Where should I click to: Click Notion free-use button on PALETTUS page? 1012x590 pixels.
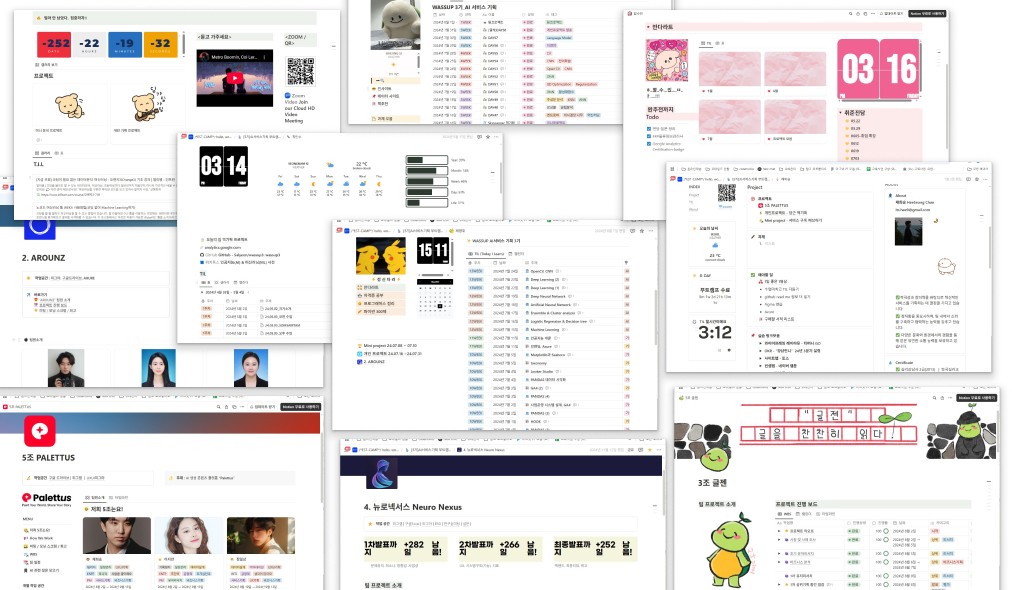pos(301,407)
